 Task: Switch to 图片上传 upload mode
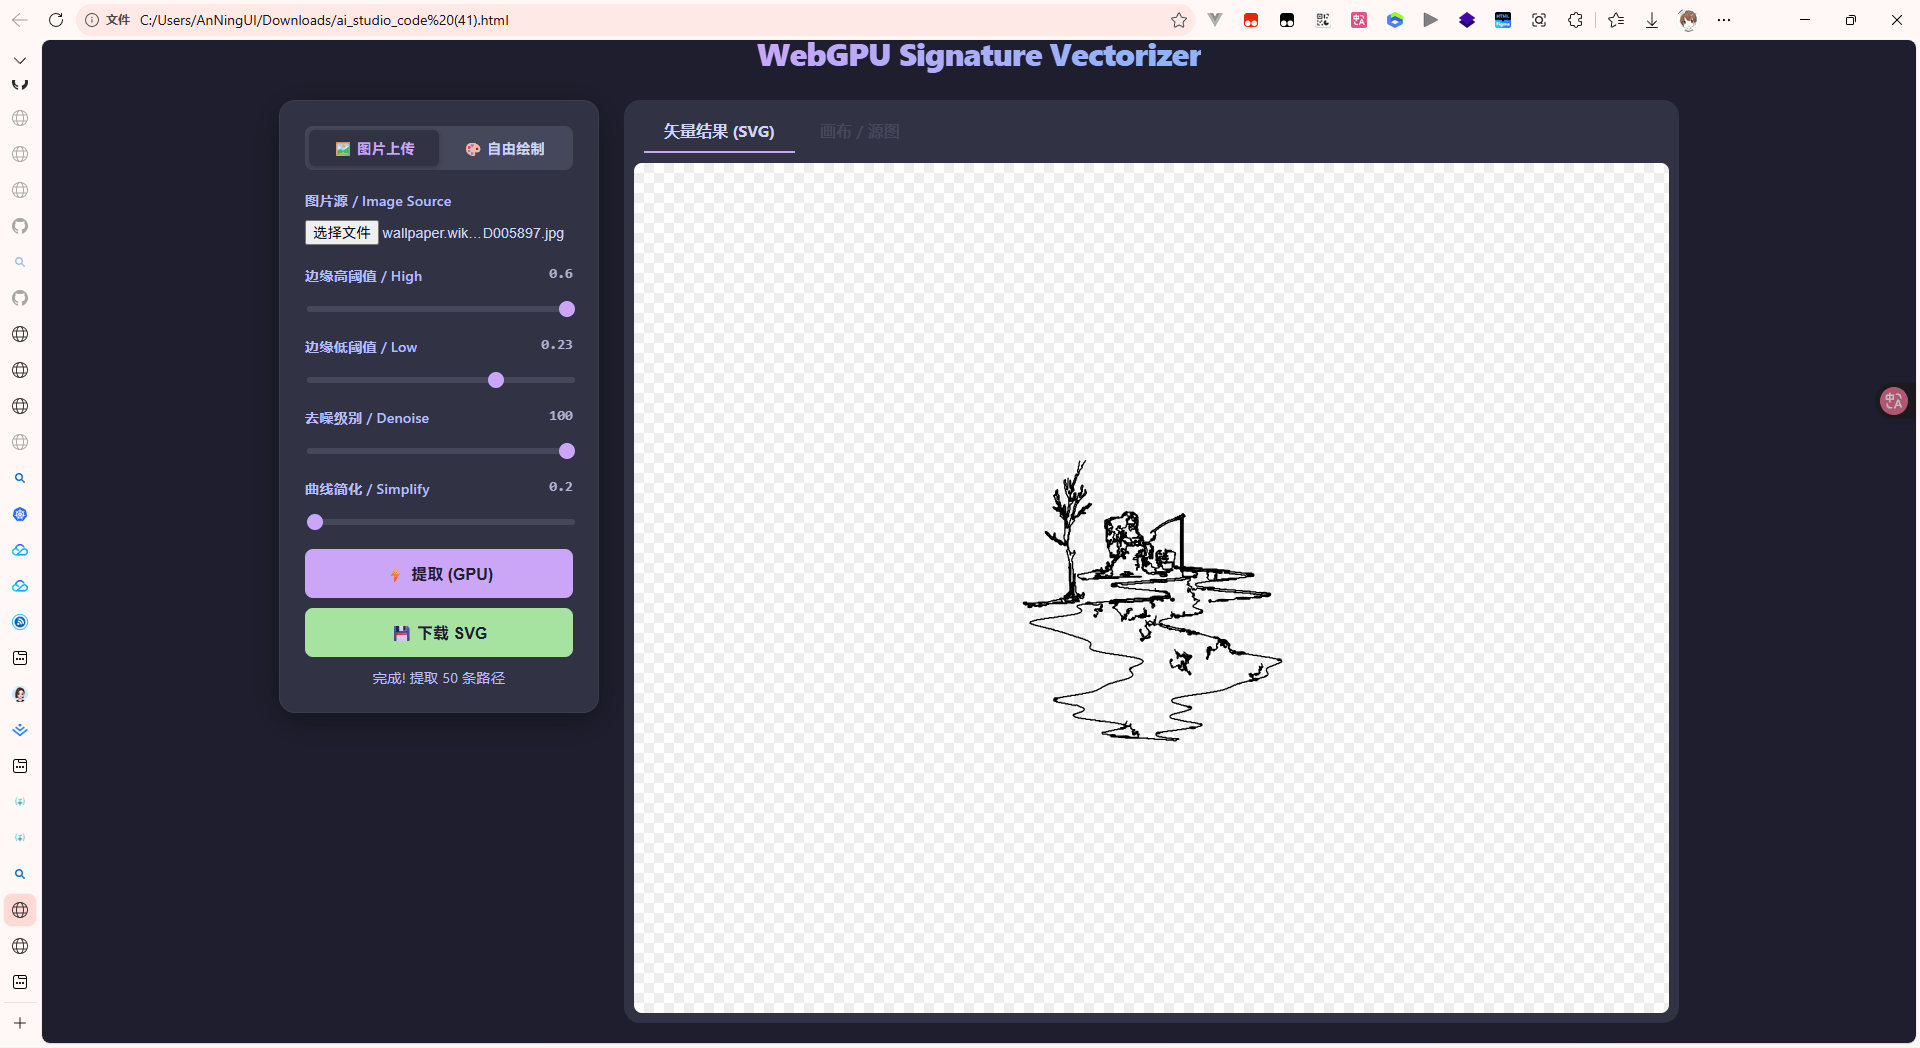(x=375, y=149)
